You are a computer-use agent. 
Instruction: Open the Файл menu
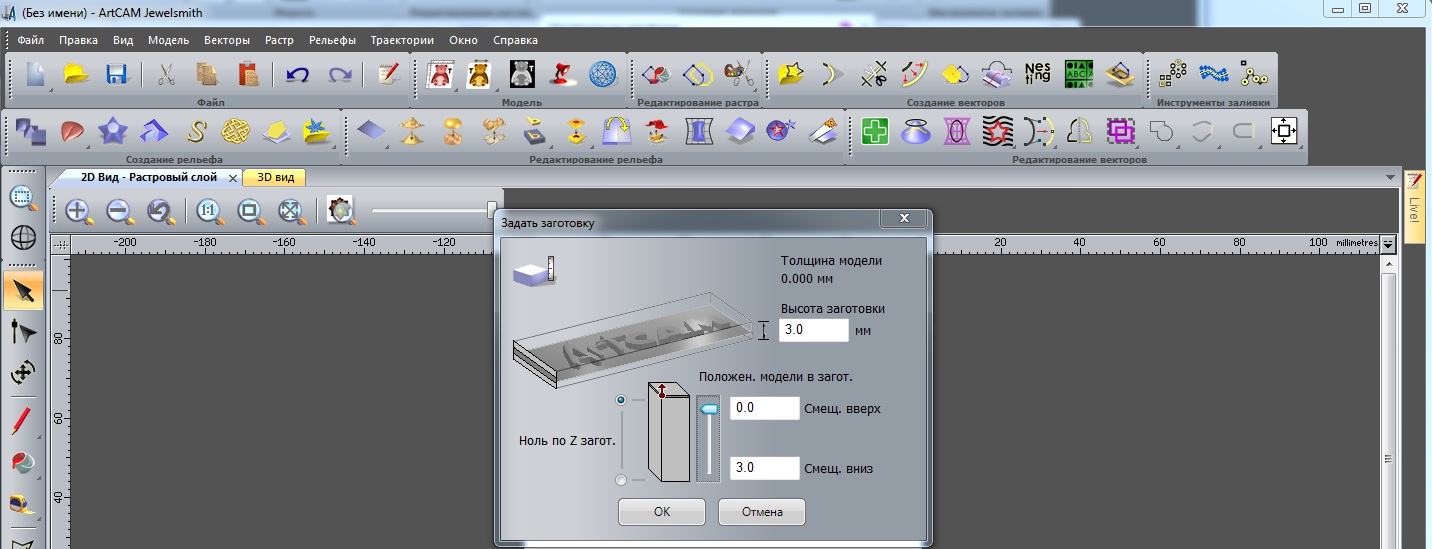[30, 40]
